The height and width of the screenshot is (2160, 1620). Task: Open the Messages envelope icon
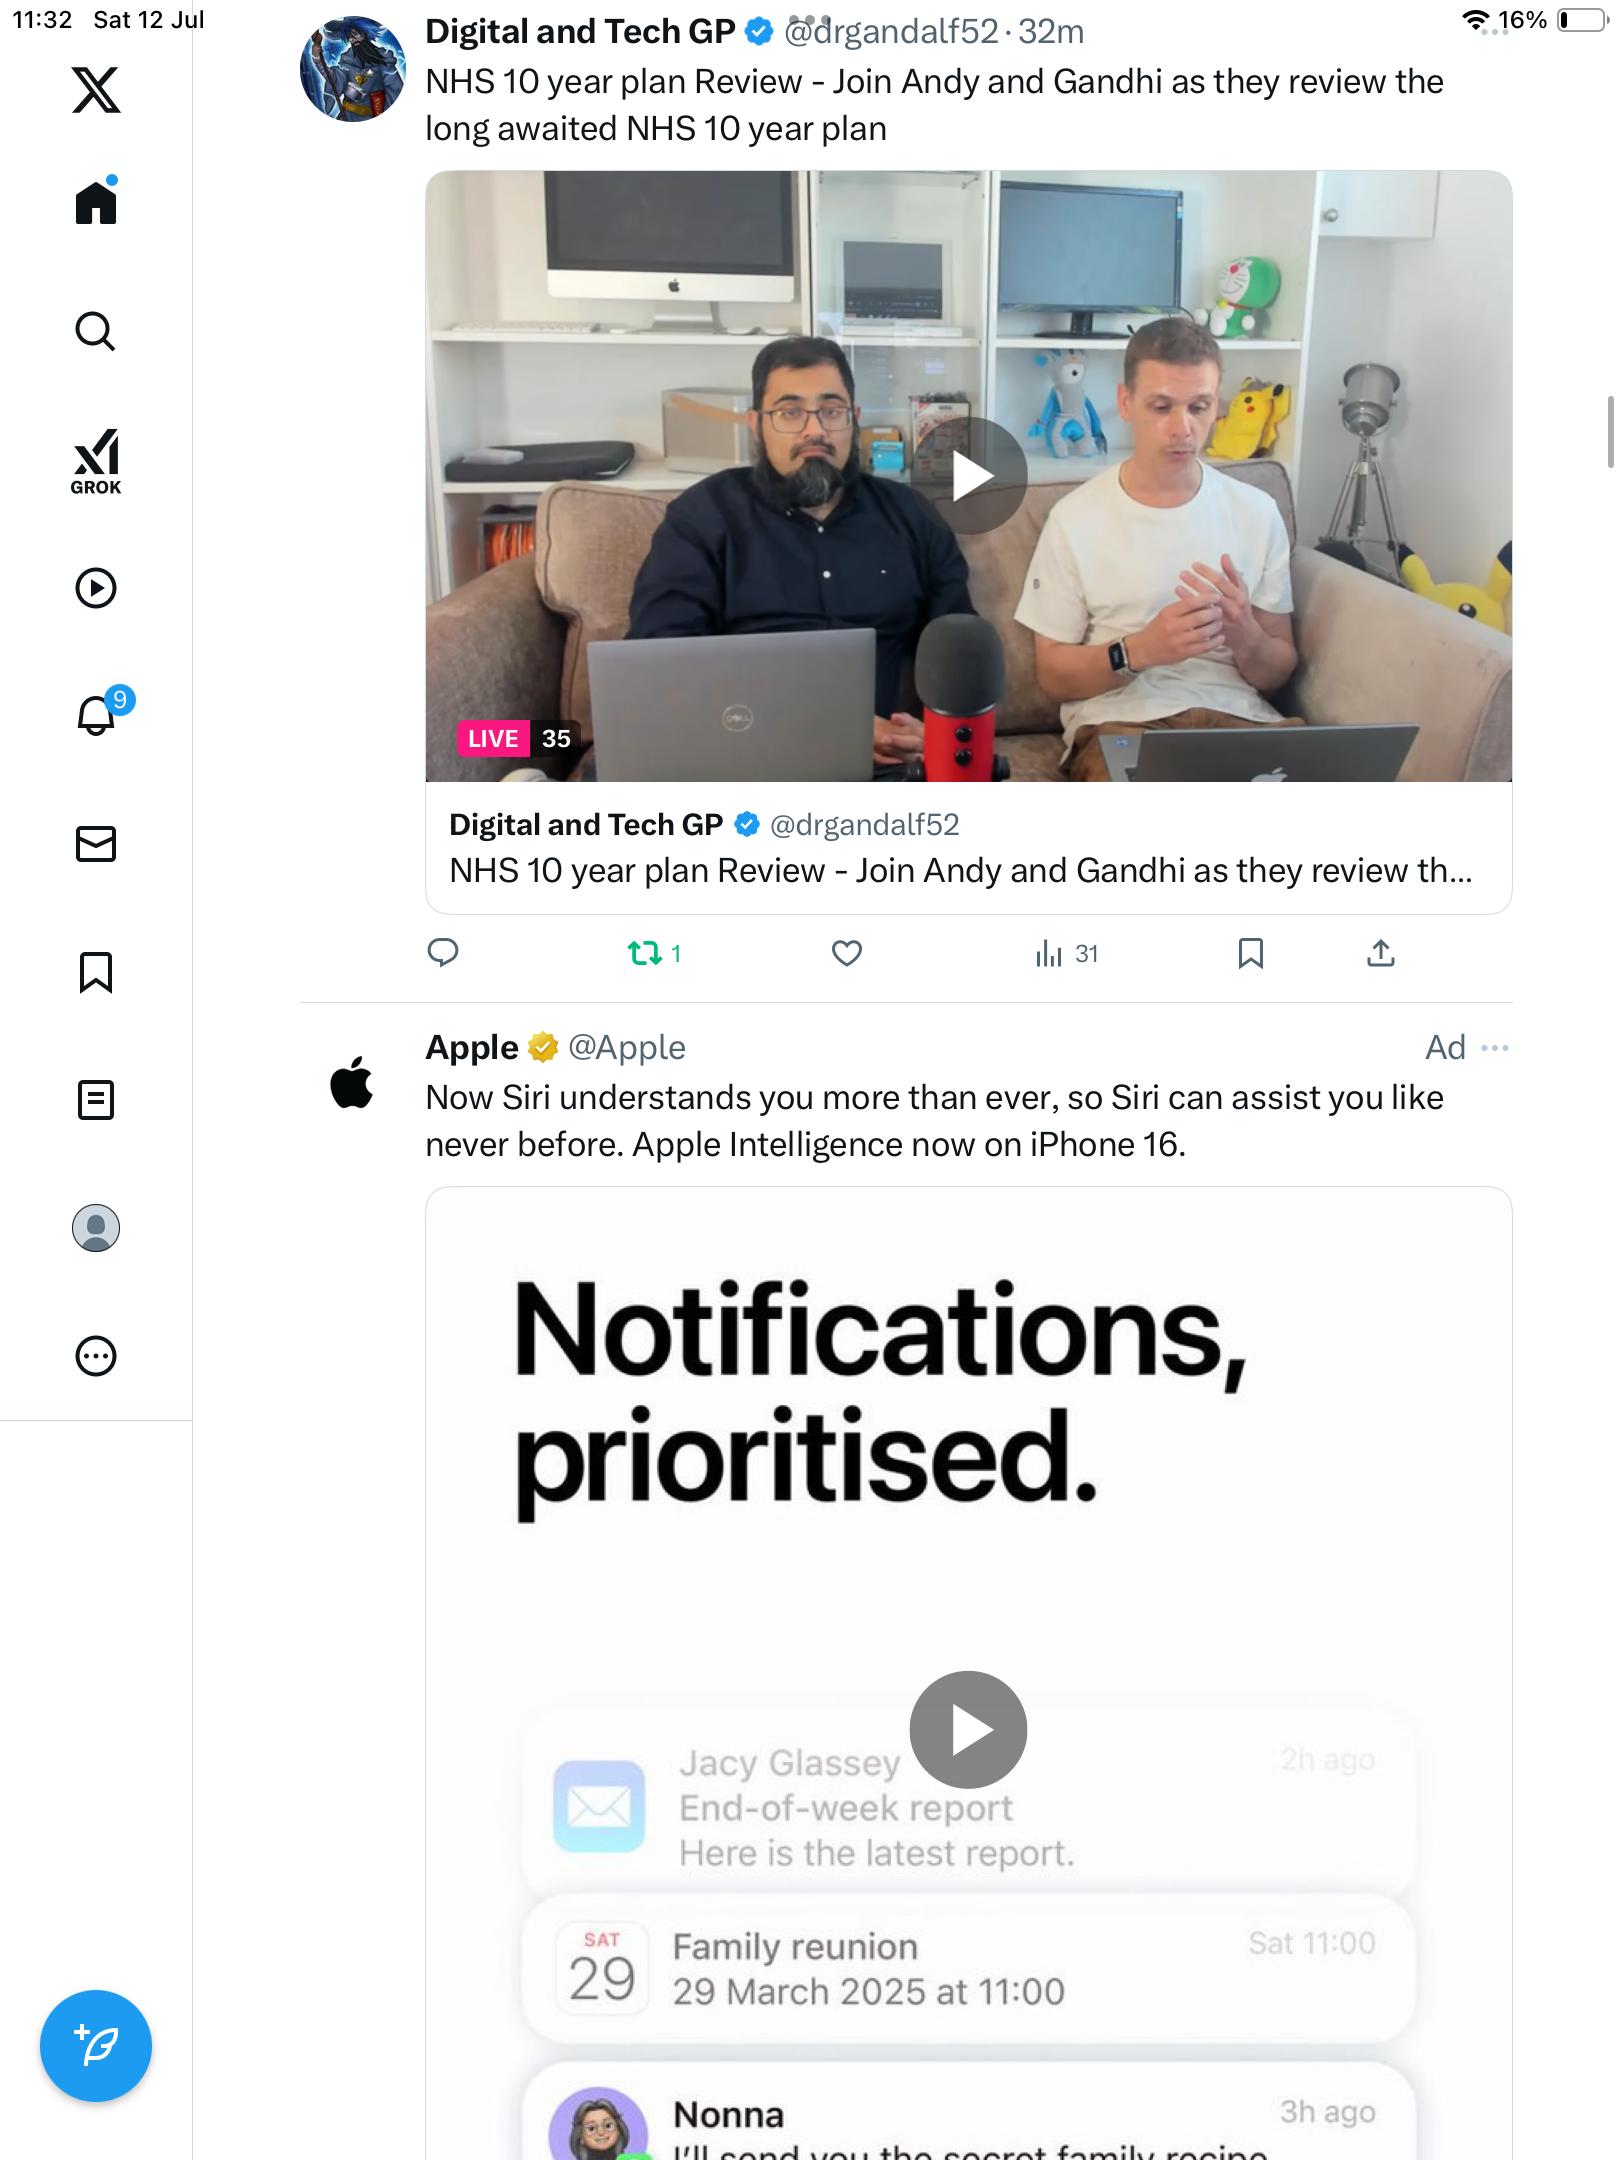click(x=96, y=844)
